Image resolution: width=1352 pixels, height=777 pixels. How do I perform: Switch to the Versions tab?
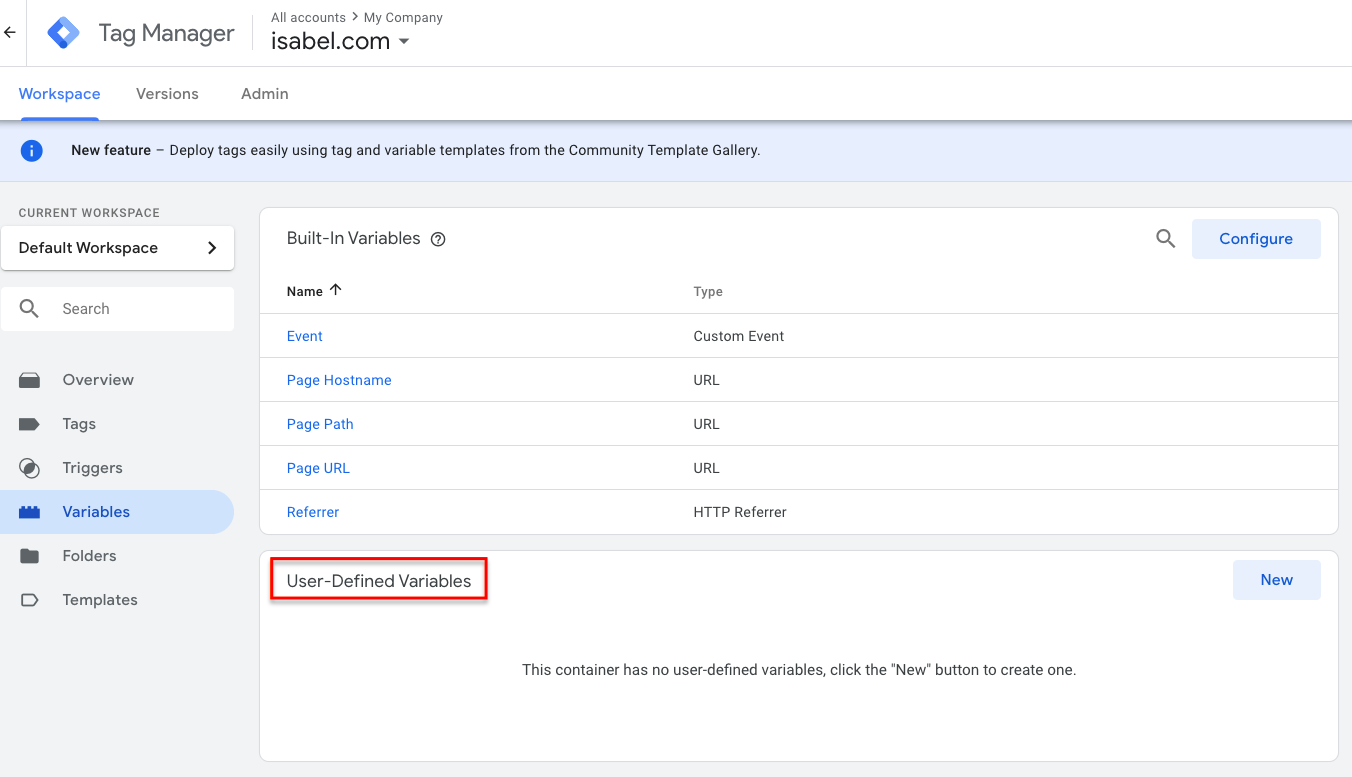(167, 94)
